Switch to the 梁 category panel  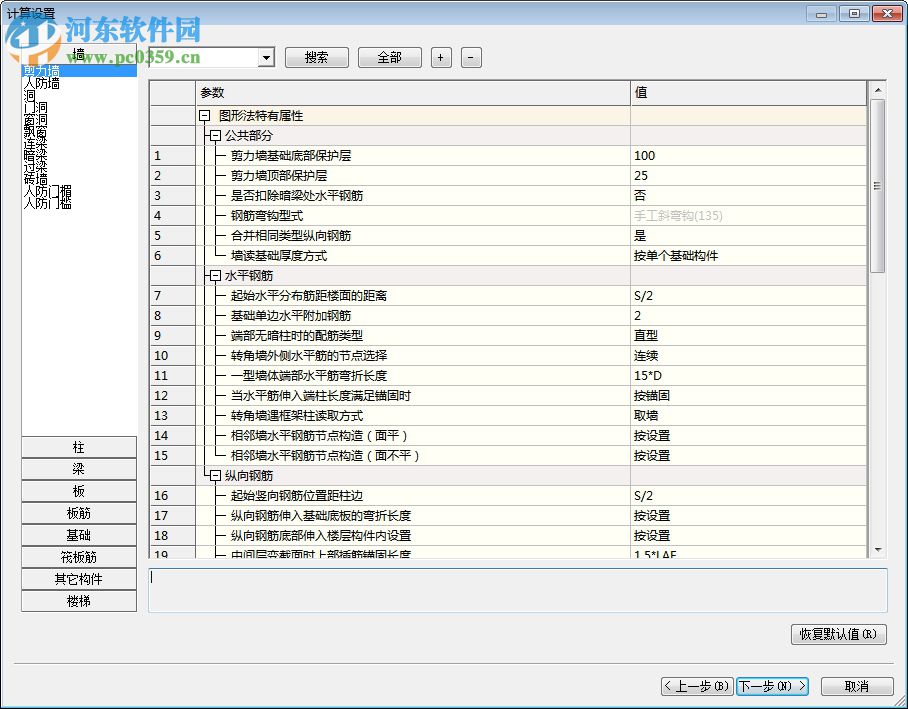[79, 469]
